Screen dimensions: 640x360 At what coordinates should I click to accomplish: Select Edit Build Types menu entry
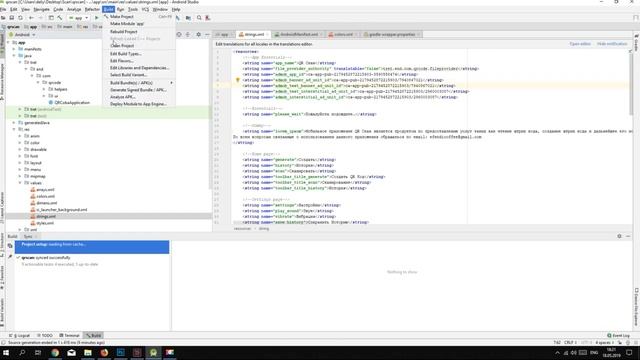tap(139, 54)
